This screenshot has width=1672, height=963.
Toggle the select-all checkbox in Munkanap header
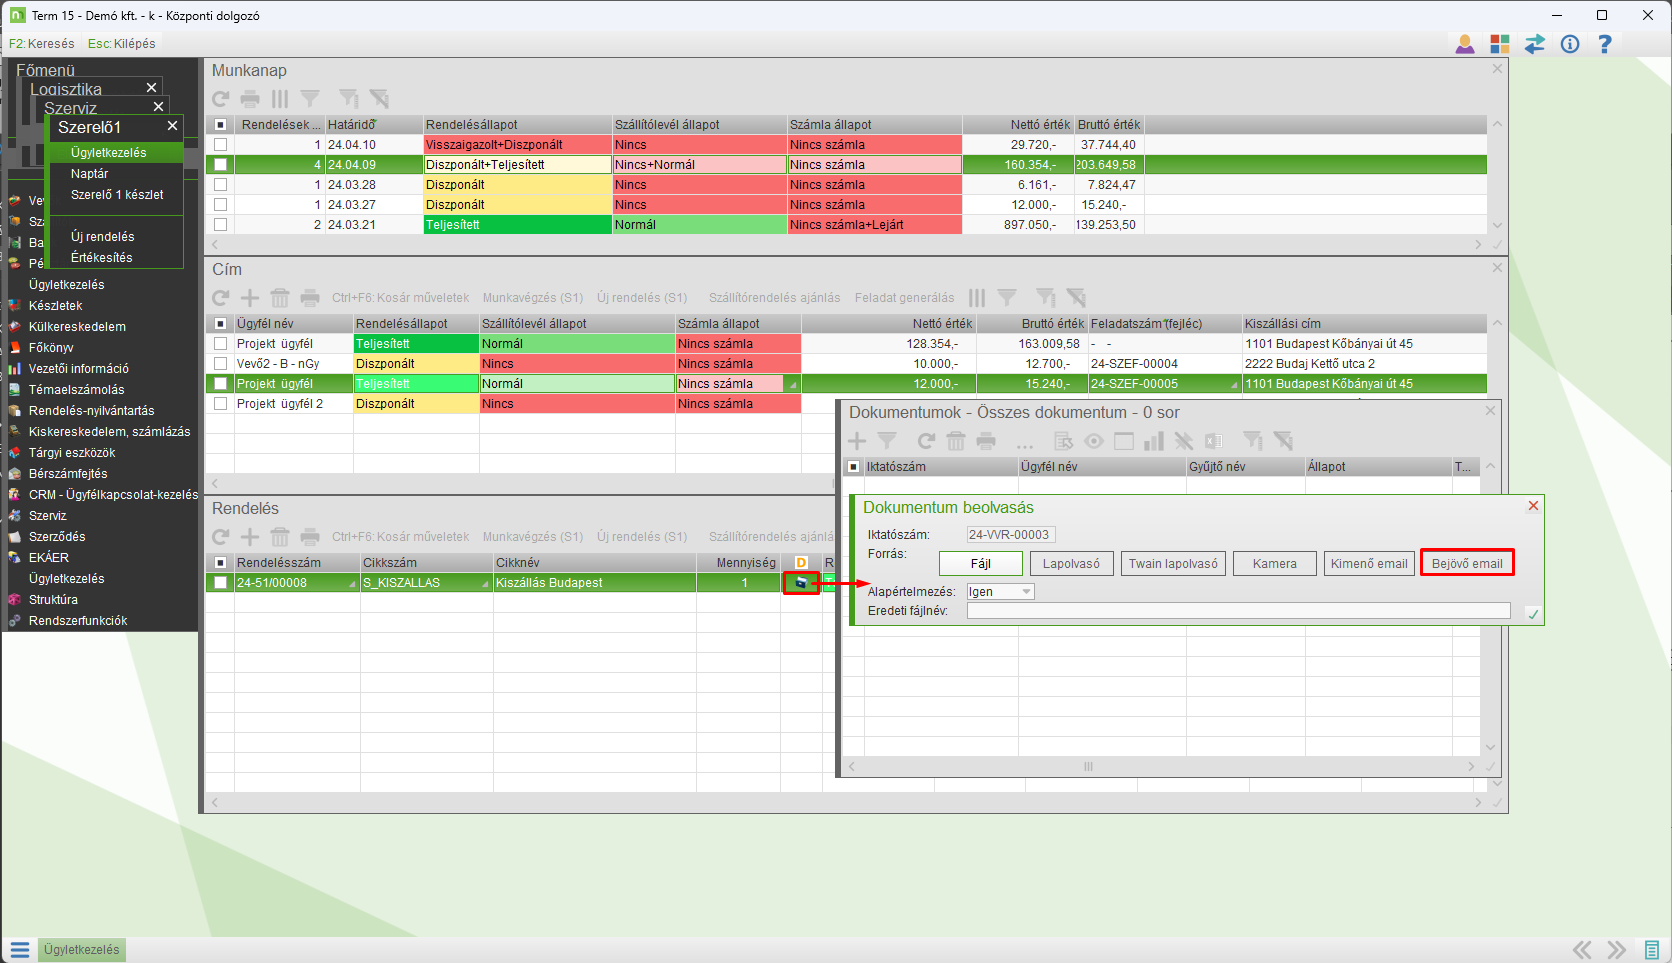pos(221,125)
